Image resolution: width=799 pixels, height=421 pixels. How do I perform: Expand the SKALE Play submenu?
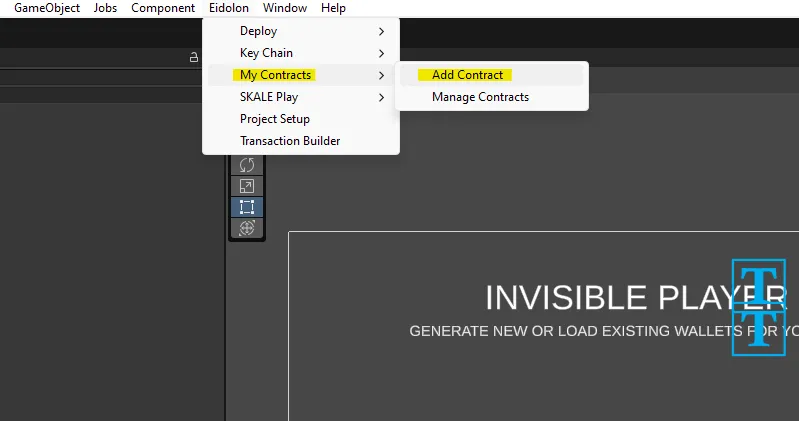301,97
